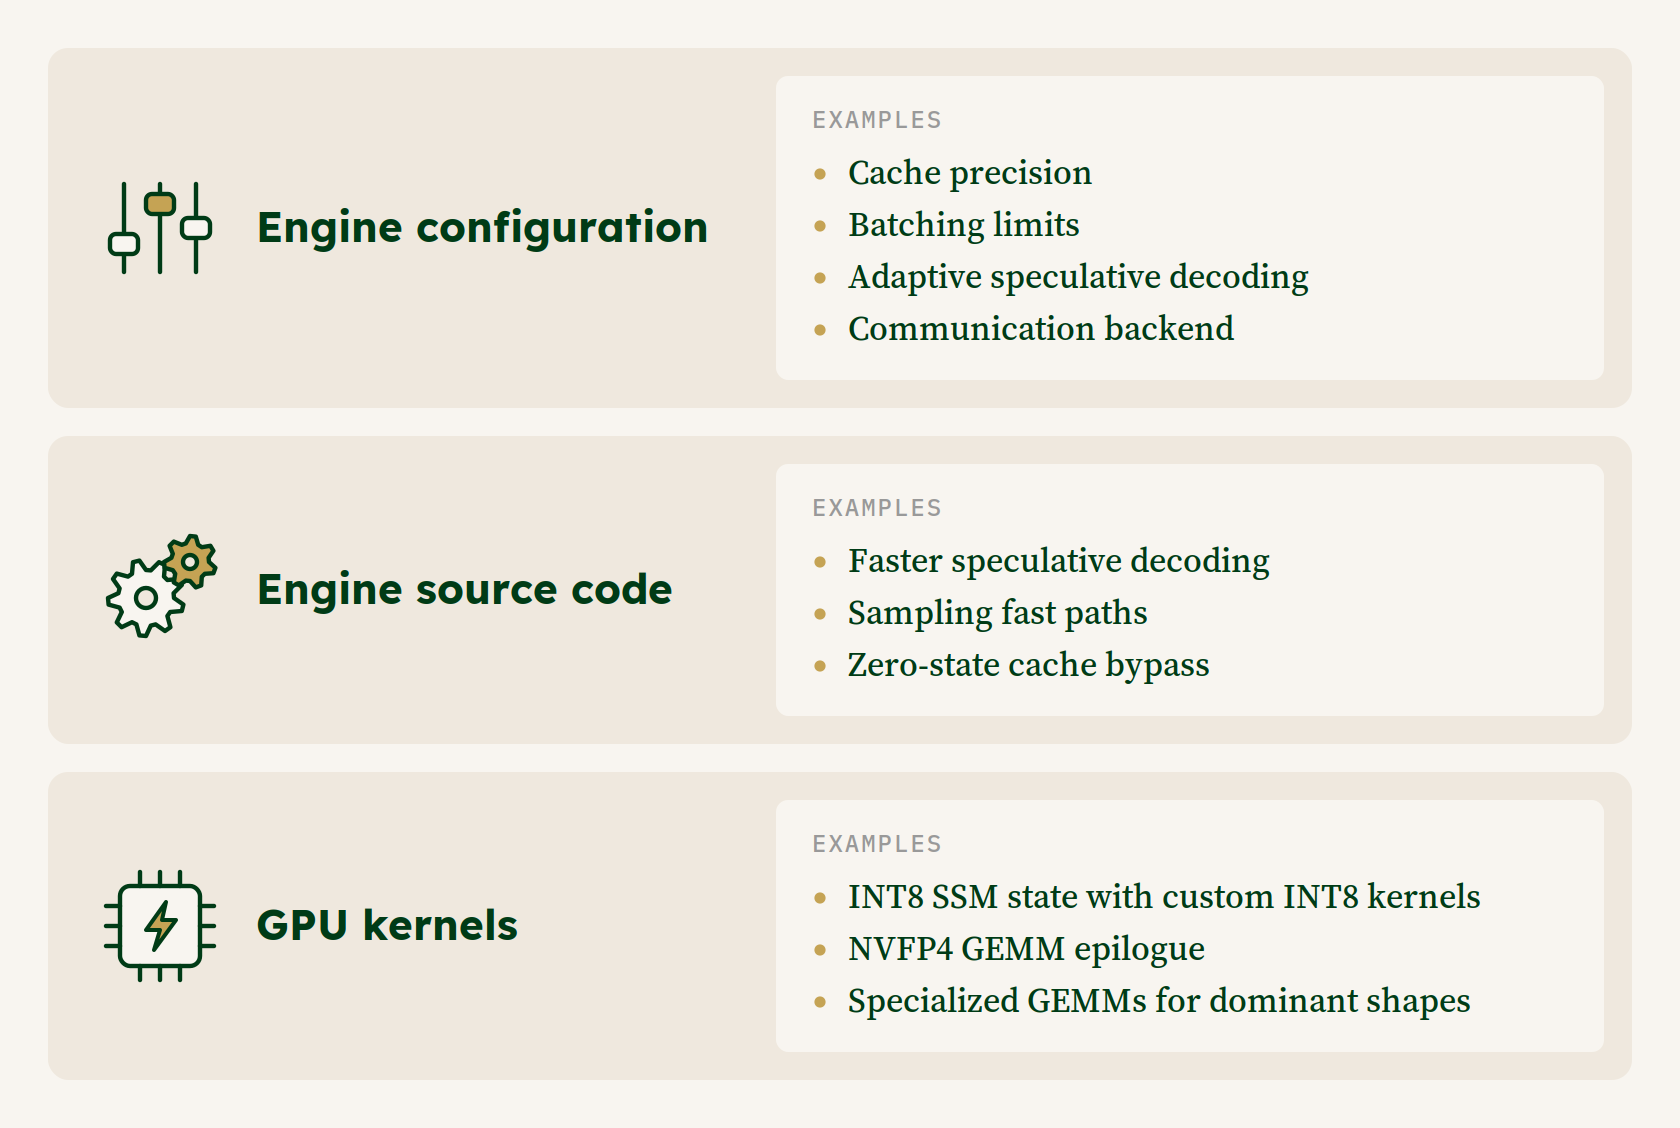Click the Batching limits list item
Viewport: 1680px width, 1128px height.
point(963,225)
